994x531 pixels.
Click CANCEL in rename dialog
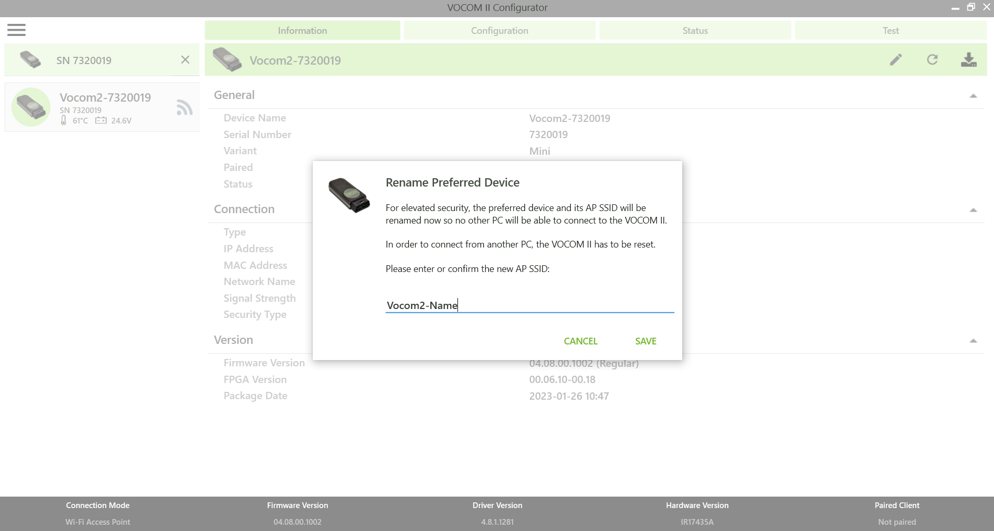pos(581,341)
